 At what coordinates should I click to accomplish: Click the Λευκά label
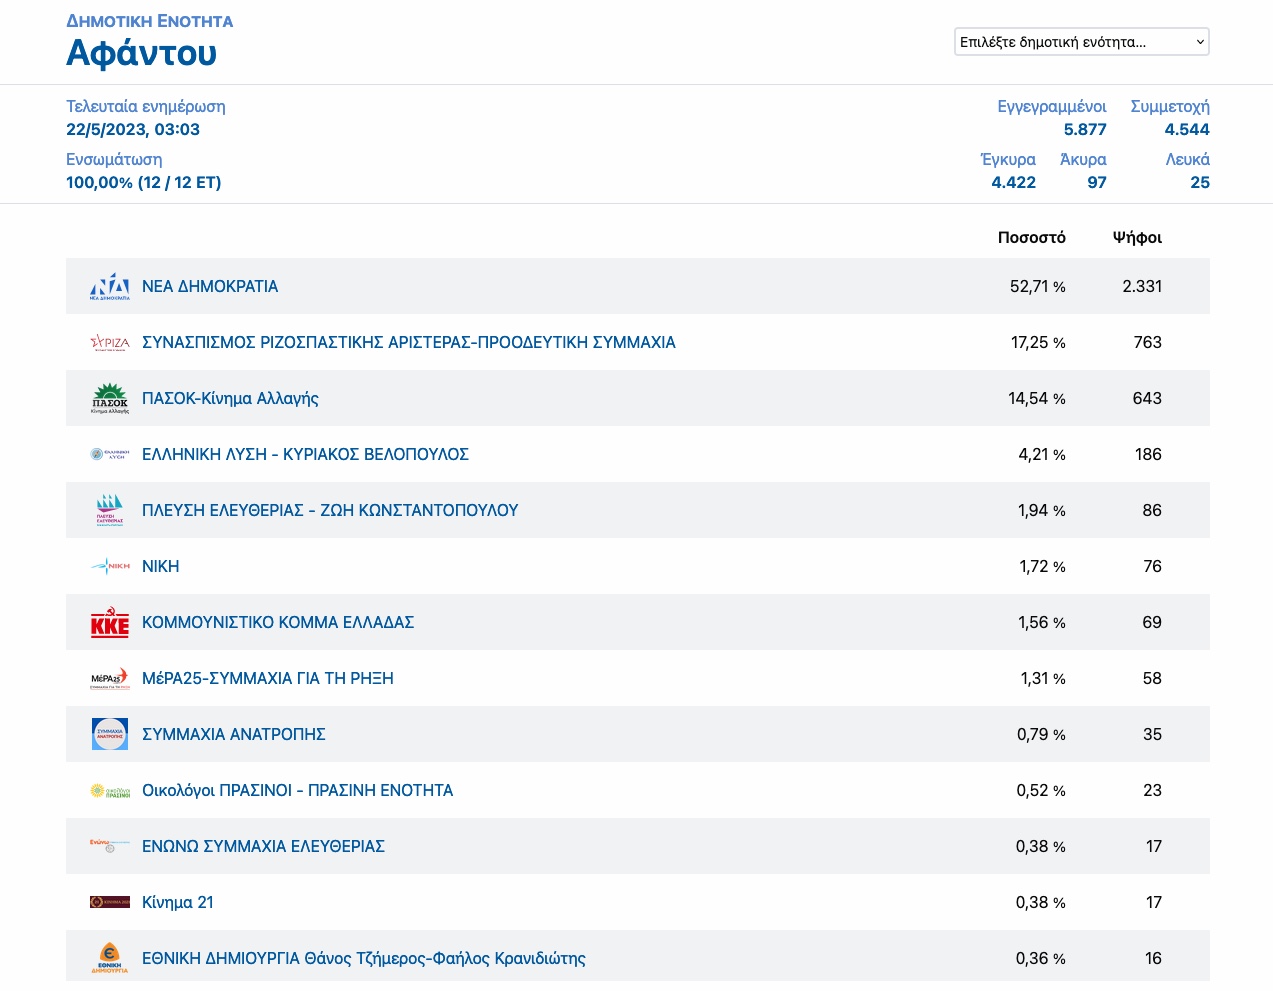point(1188,159)
